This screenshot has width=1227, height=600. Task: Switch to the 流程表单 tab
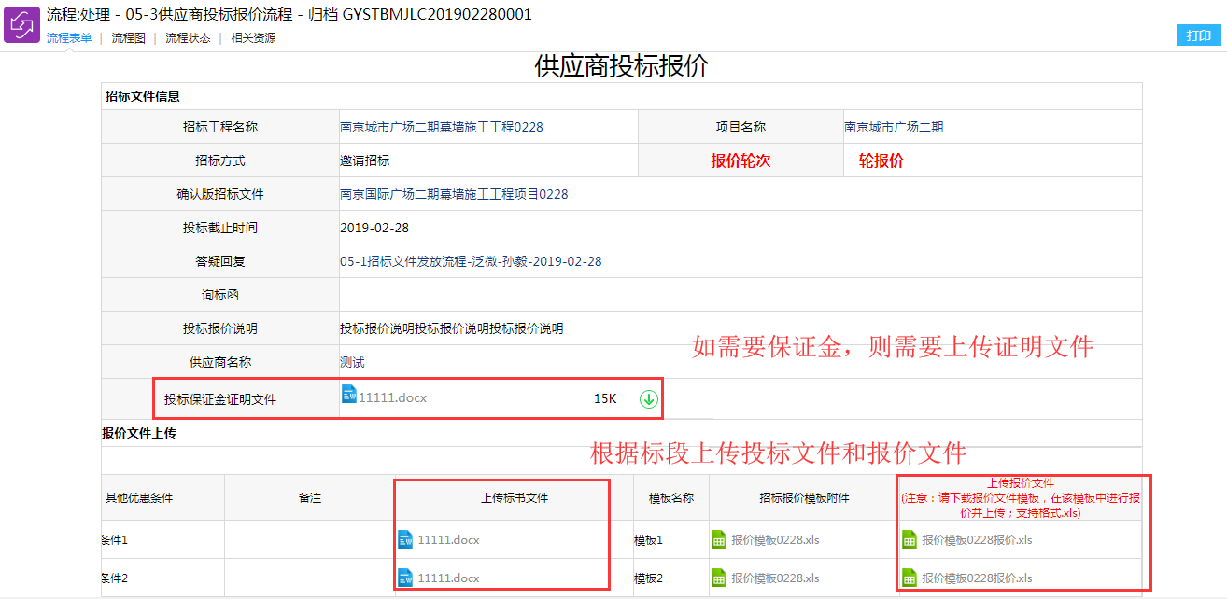coord(69,38)
